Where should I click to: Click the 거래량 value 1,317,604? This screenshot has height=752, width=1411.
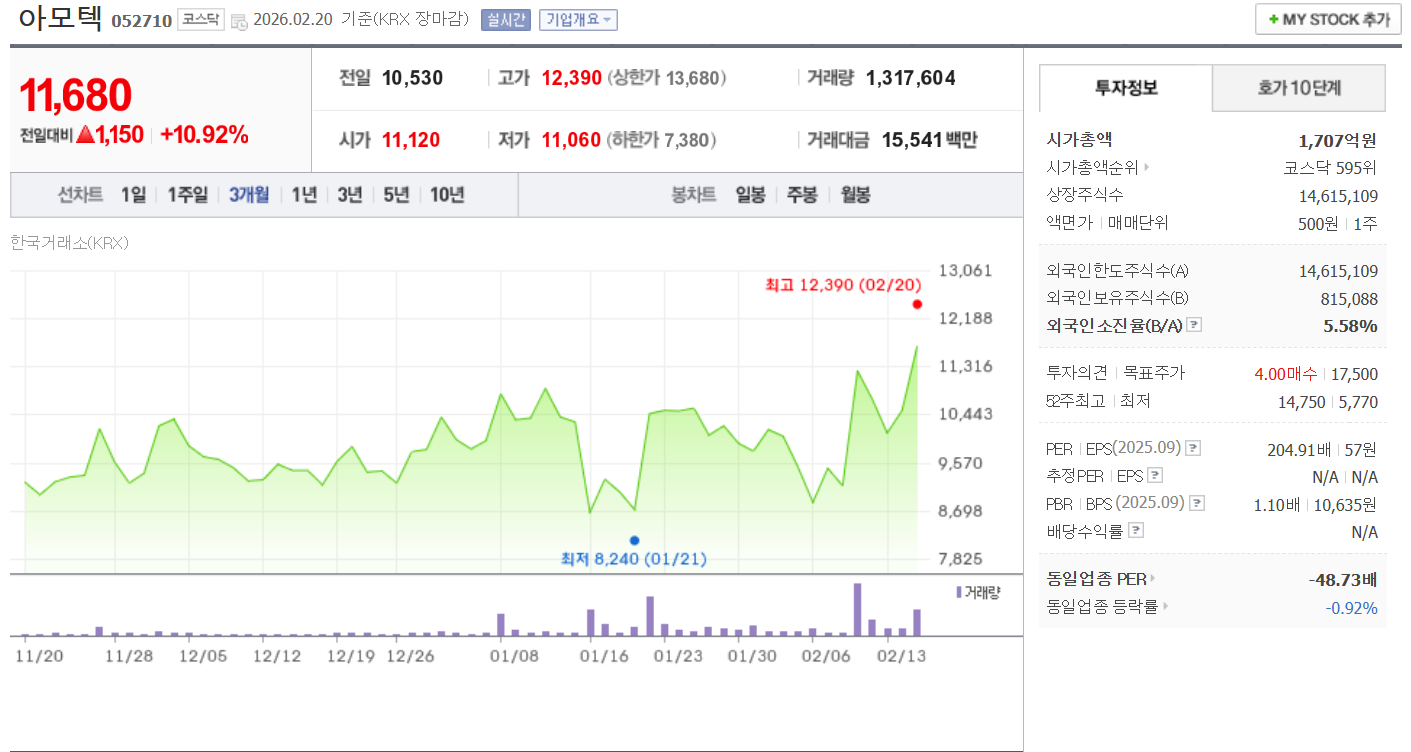[x=911, y=78]
